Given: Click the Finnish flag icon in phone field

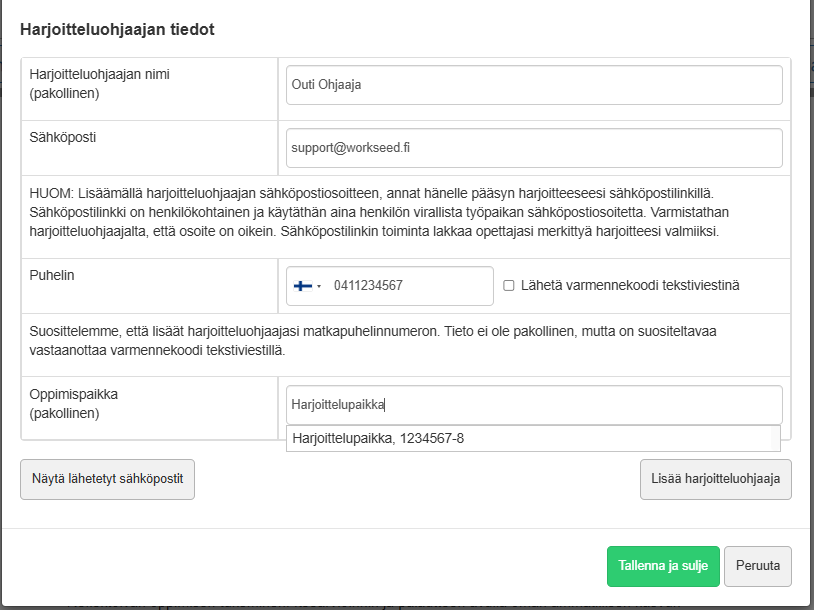Looking at the screenshot, I should [302, 286].
